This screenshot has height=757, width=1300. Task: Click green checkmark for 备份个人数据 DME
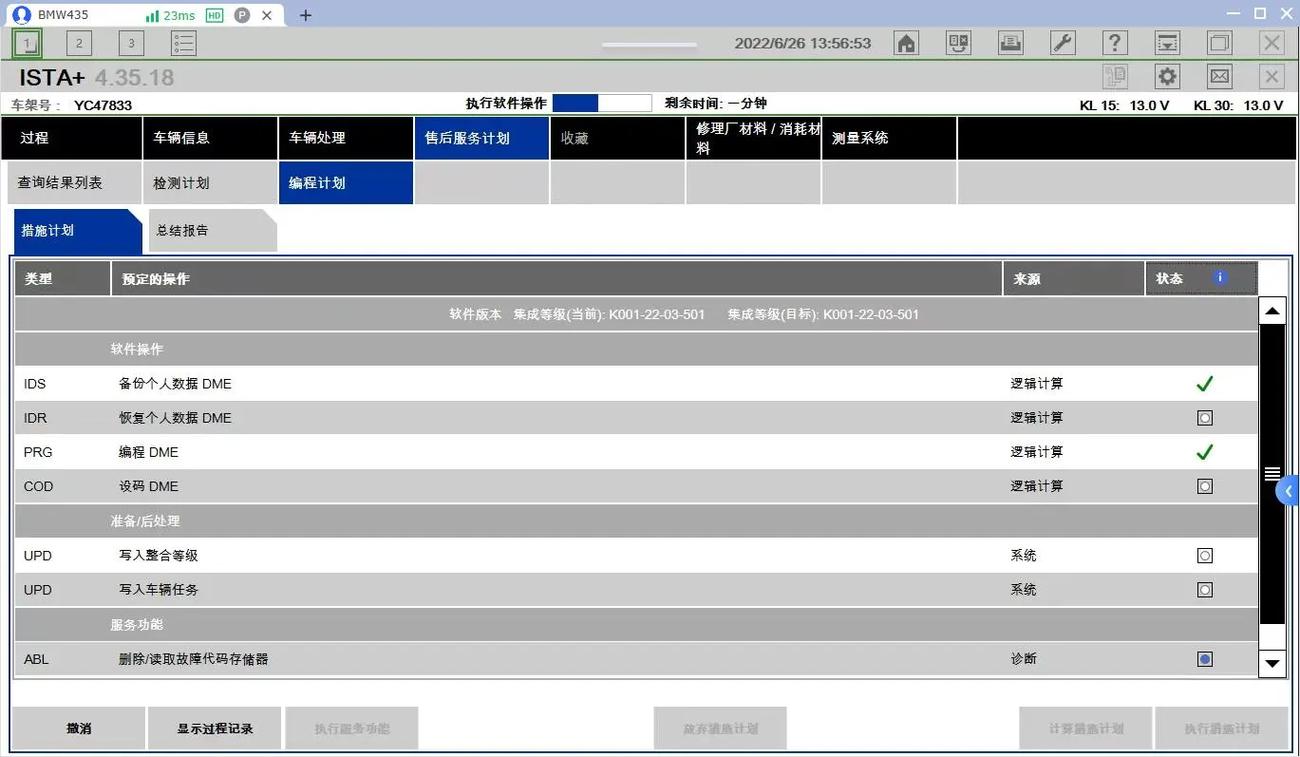pos(1204,384)
